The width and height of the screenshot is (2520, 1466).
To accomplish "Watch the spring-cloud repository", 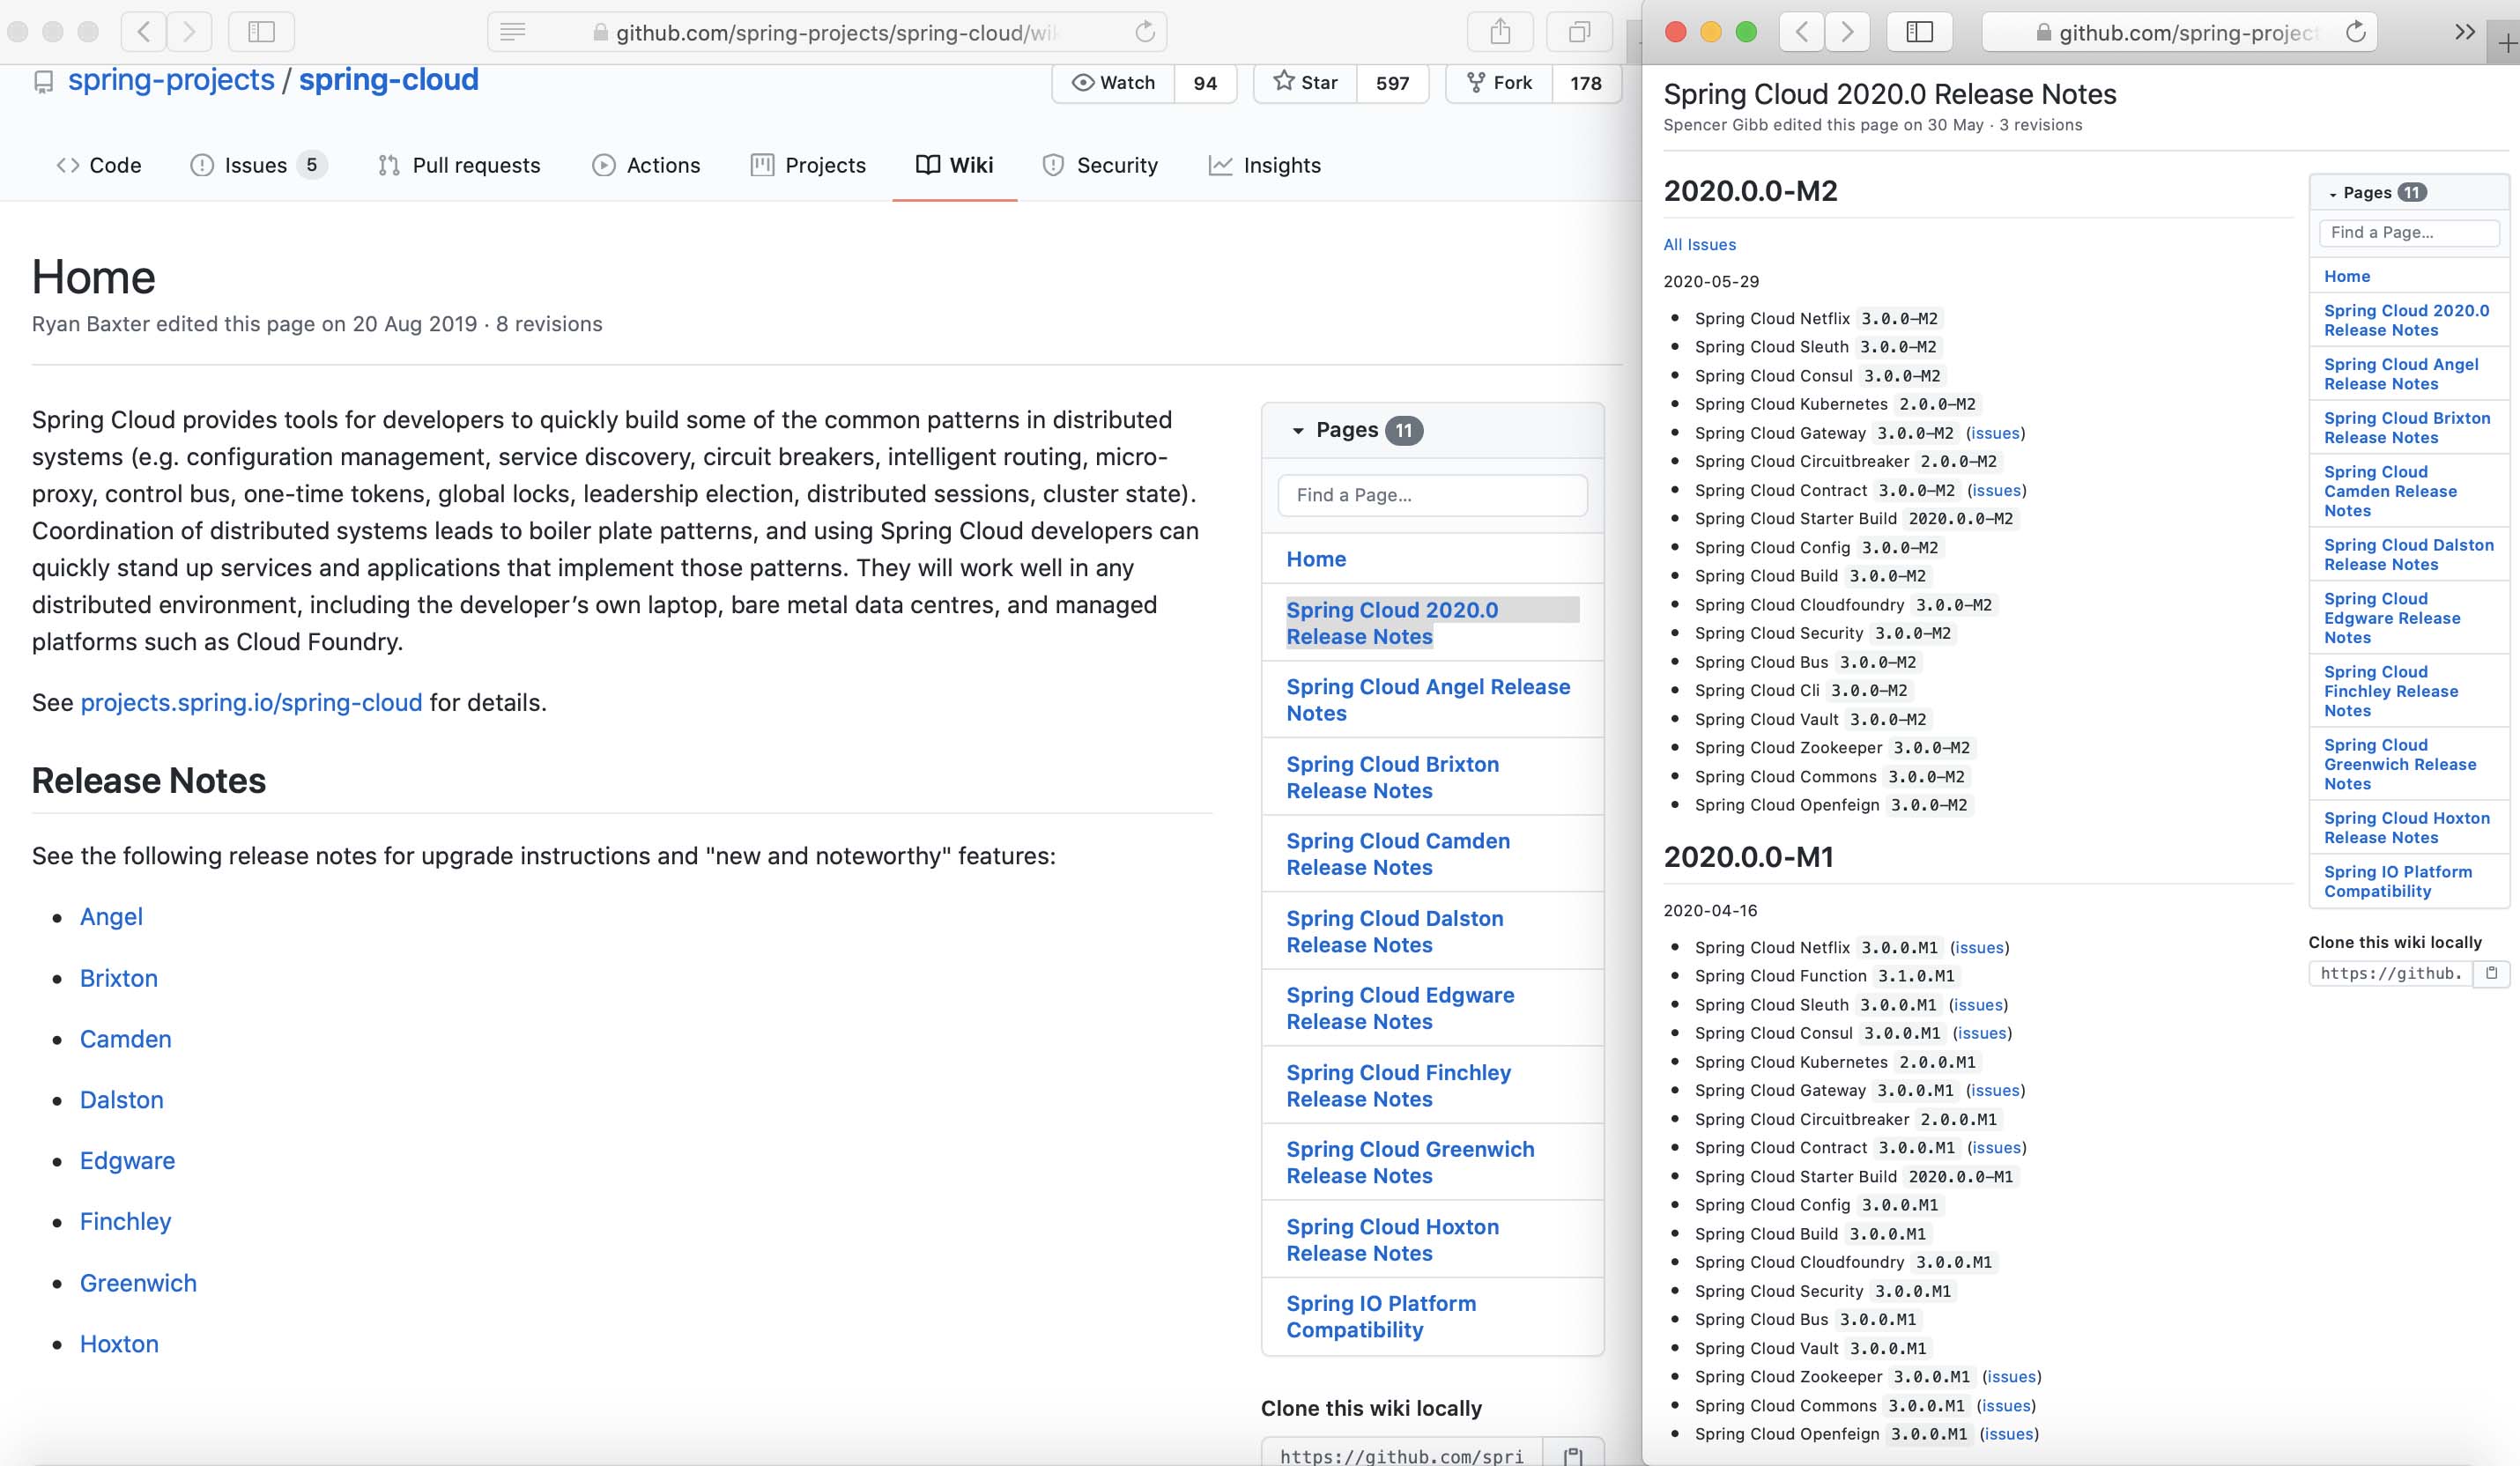I will (1113, 83).
